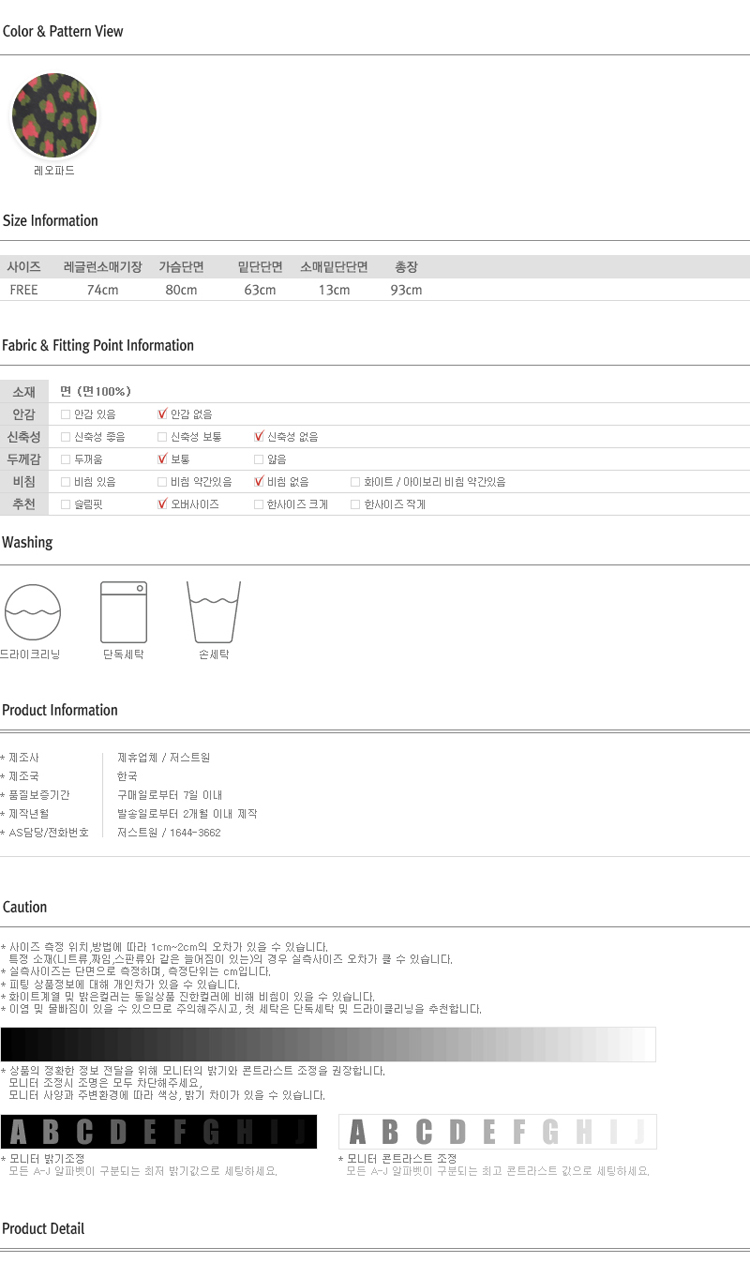
Task: Click the dry cleaning wash icon
Action: (x=33, y=611)
